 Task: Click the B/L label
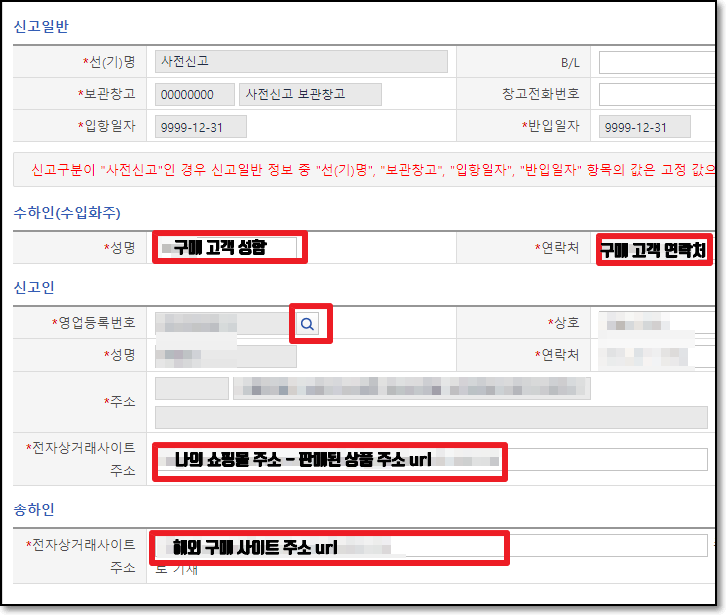[x=570, y=63]
